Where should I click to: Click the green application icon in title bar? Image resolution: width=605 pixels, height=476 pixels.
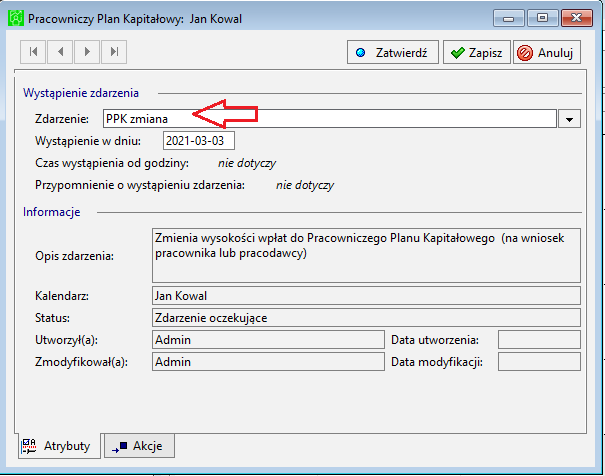(x=16, y=18)
